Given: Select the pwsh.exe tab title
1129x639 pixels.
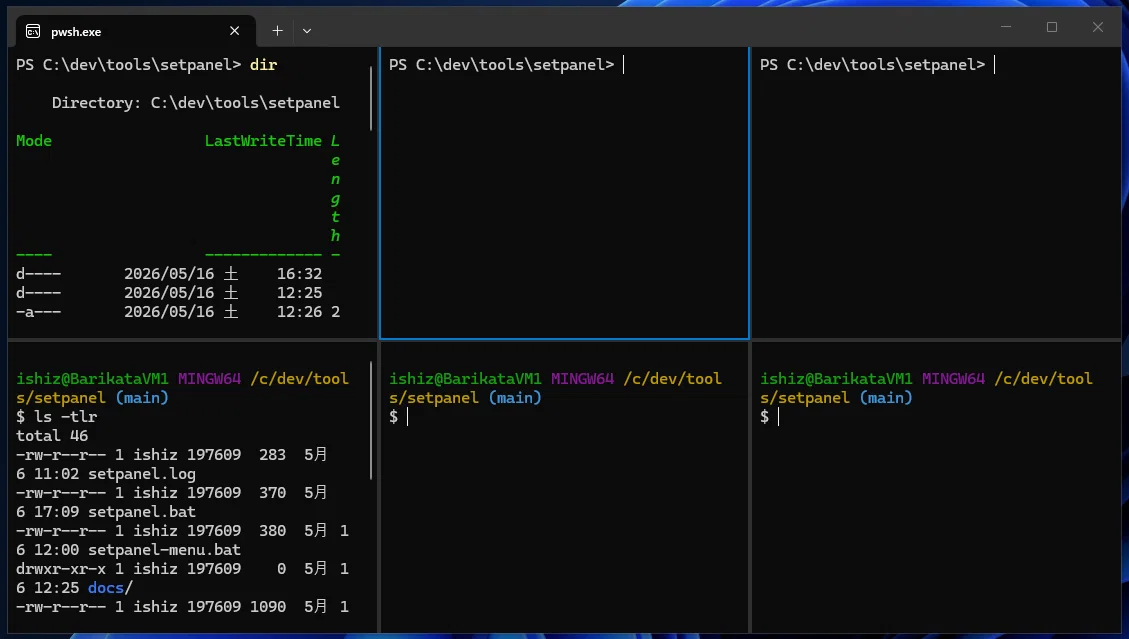Looking at the screenshot, I should (76, 32).
